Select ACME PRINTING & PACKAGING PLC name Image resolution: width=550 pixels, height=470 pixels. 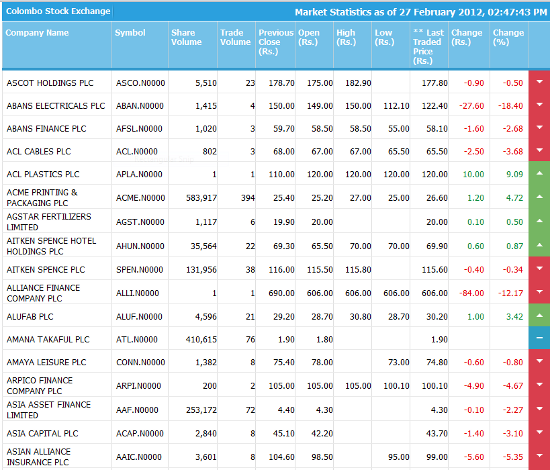tap(42, 198)
